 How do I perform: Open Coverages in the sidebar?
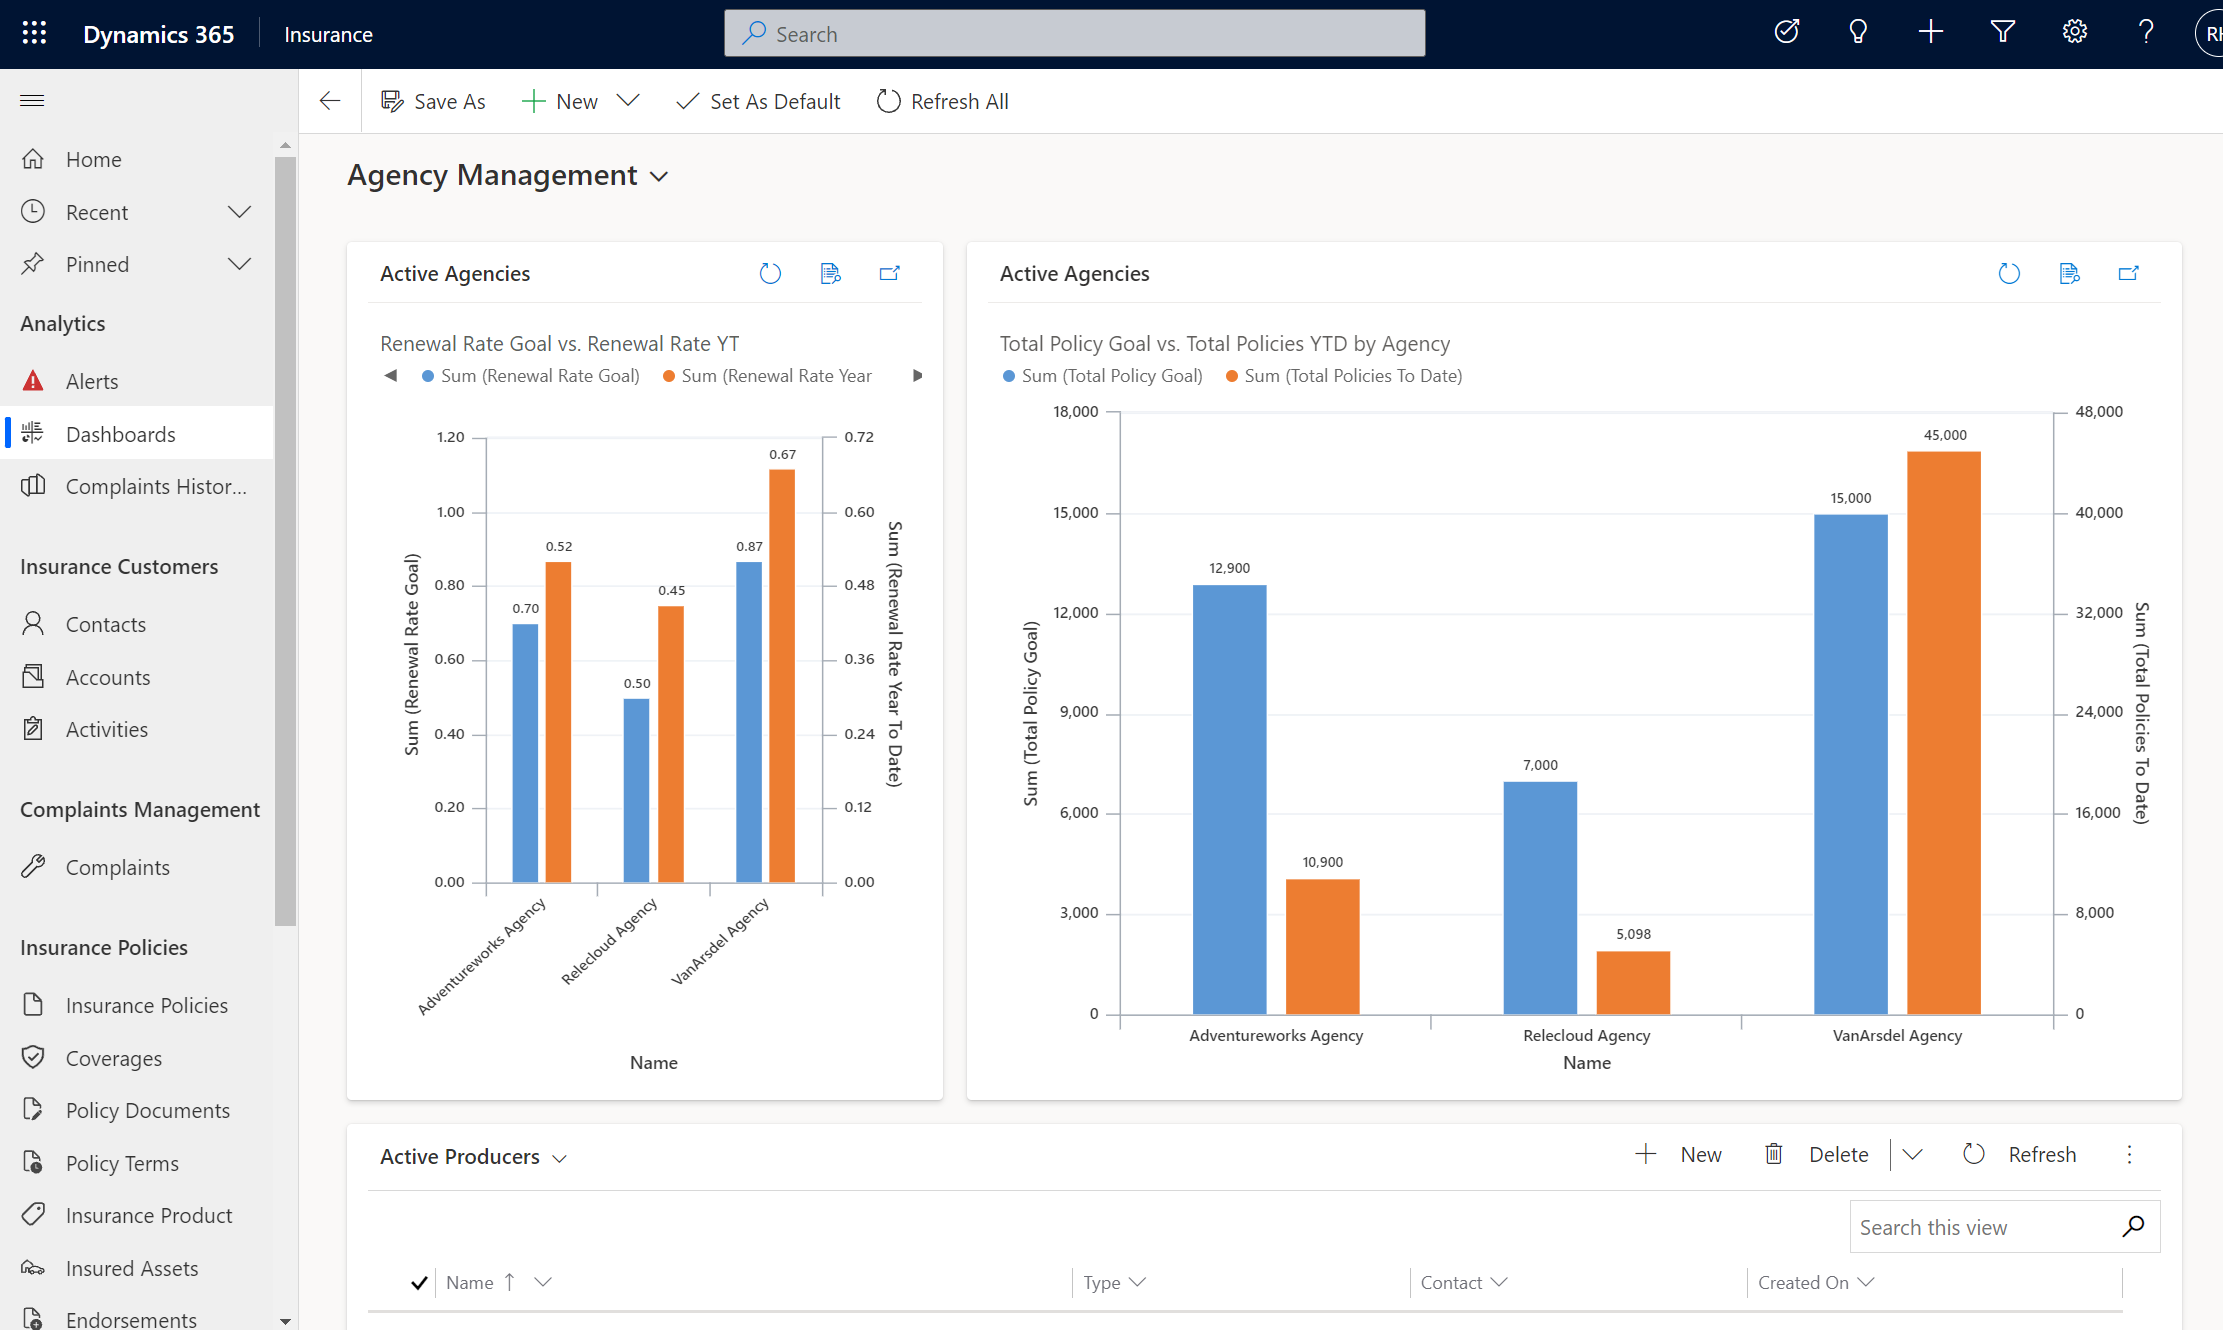[138, 1058]
